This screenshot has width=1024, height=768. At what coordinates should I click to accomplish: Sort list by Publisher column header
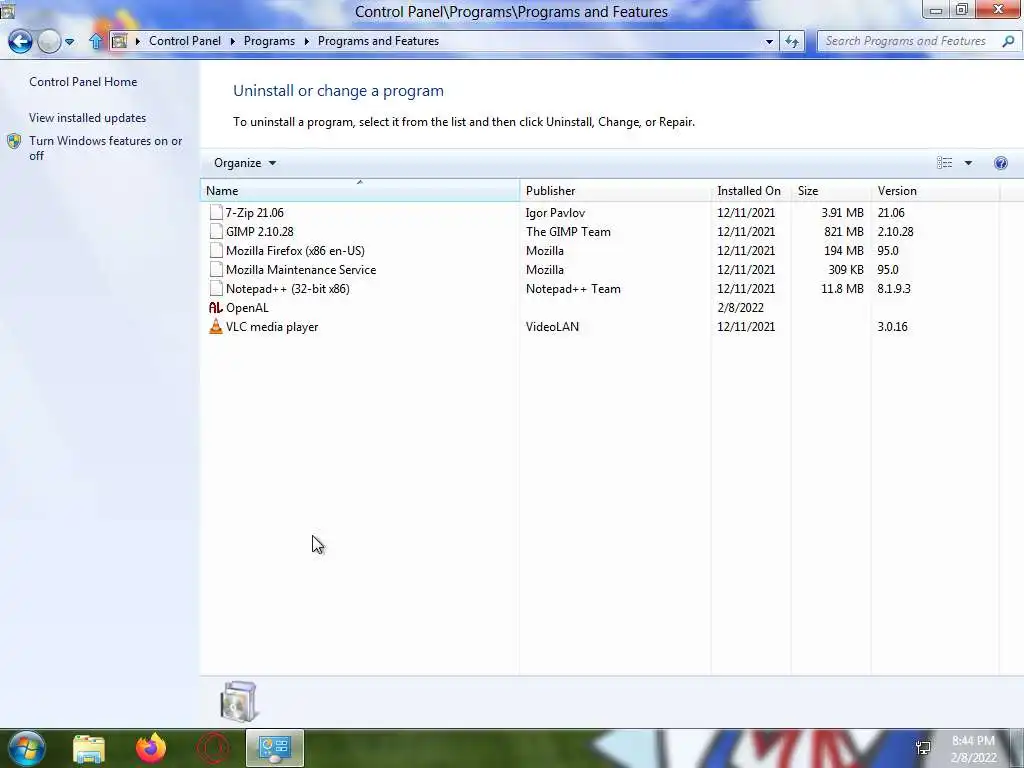tap(615, 191)
